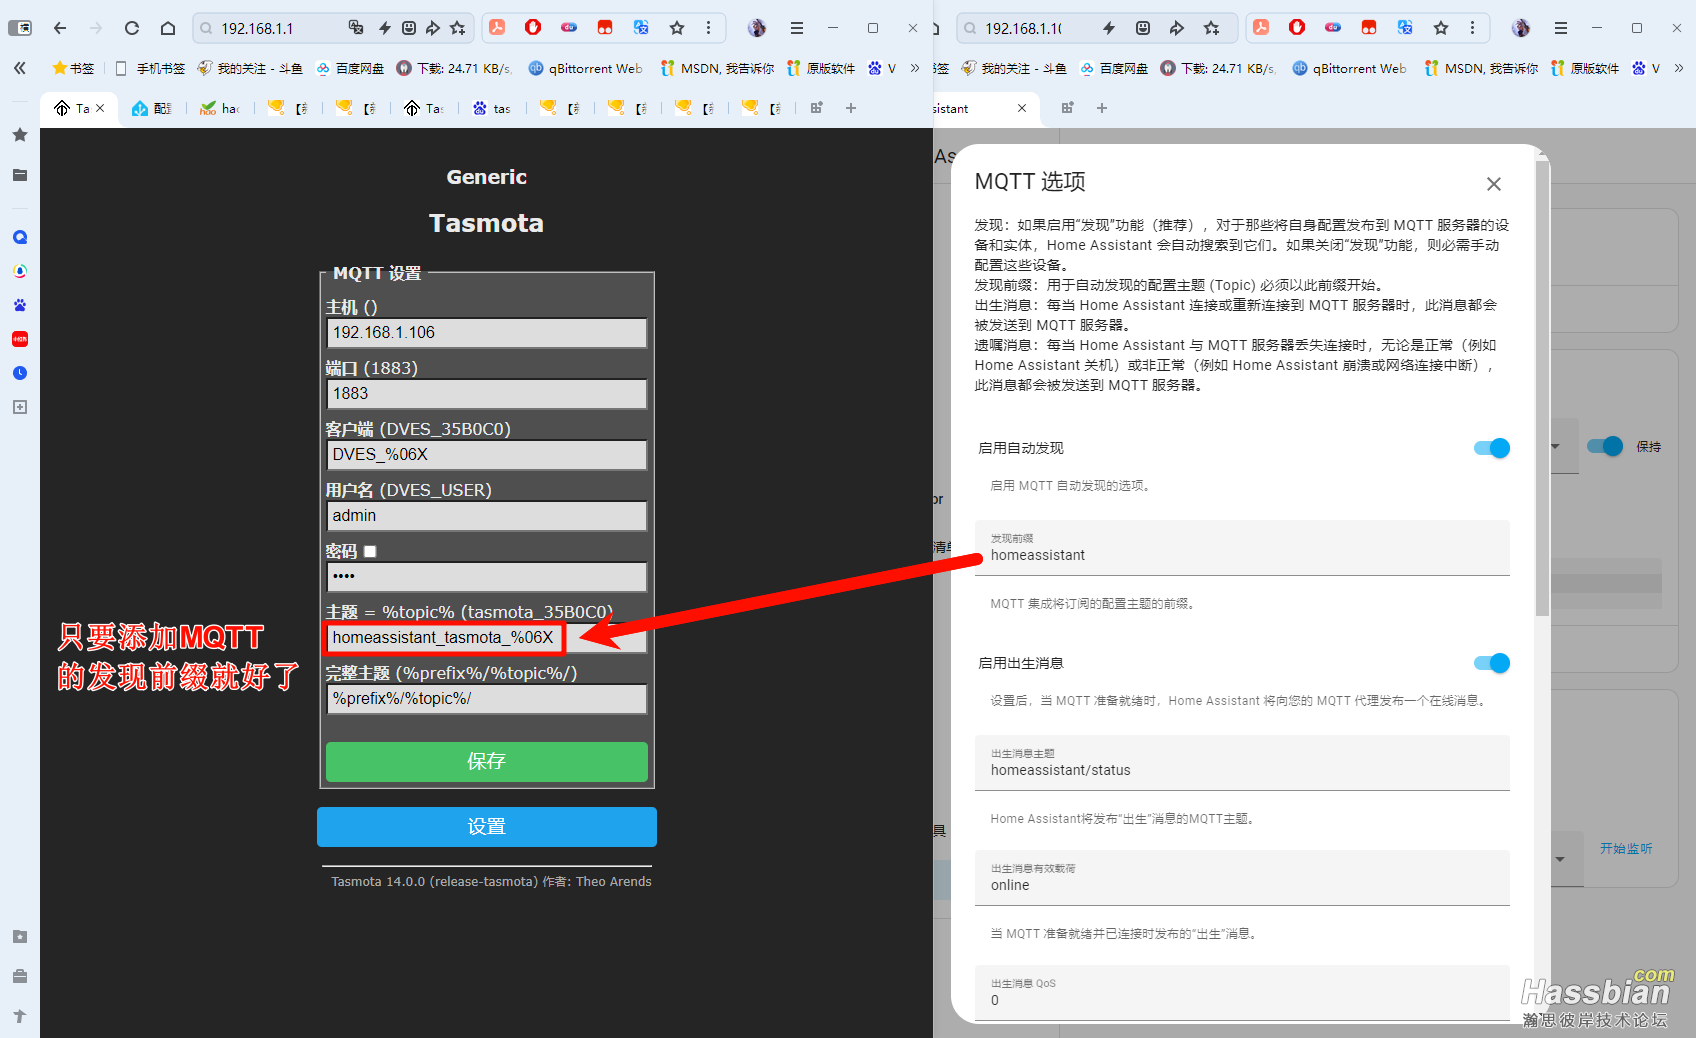Close the MQTT 选项 dialog
The height and width of the screenshot is (1038, 1696).
(x=1494, y=184)
